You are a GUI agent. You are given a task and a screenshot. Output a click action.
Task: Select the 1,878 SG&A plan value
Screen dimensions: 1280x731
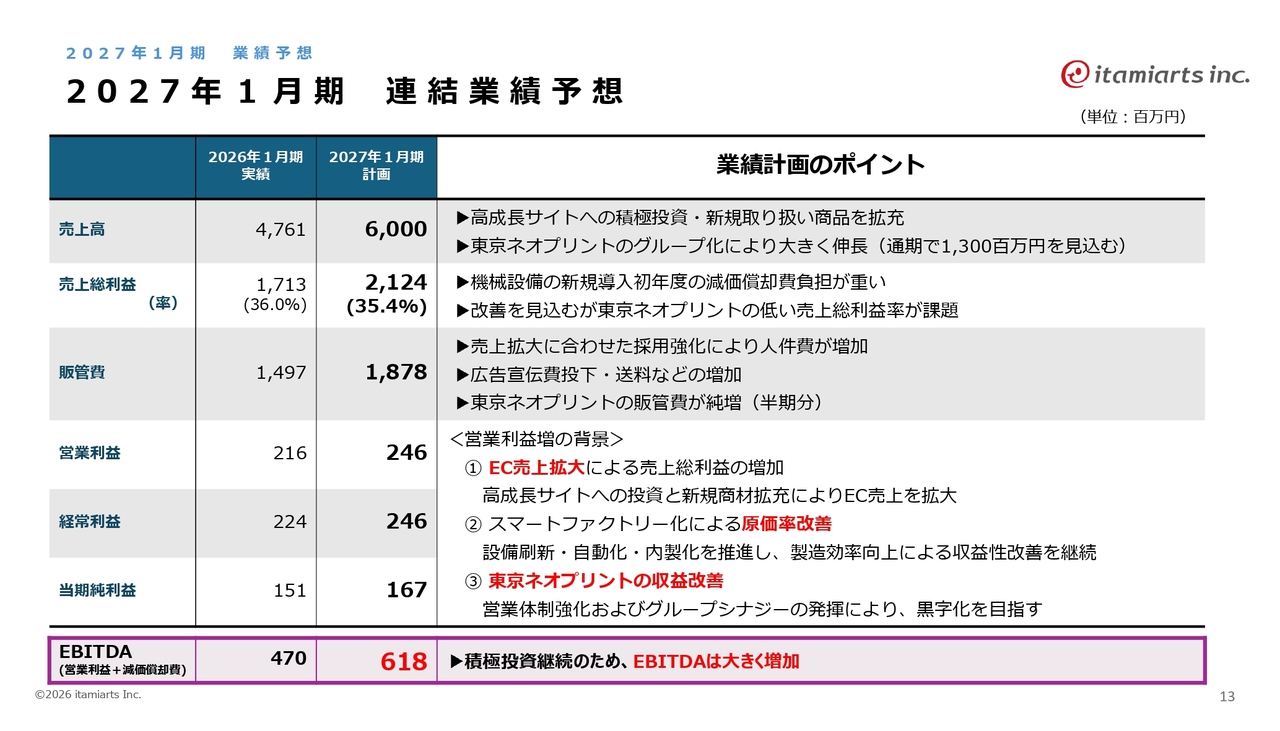(x=395, y=372)
